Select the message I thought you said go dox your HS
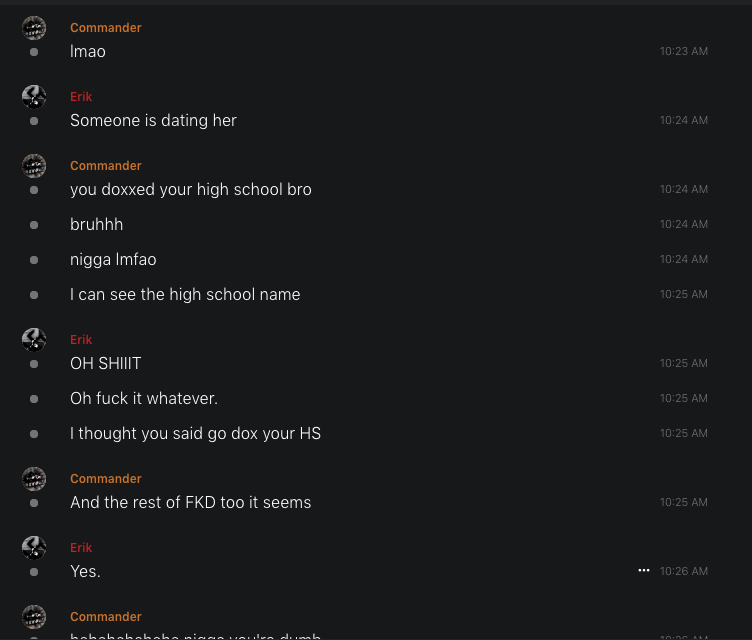The image size is (752, 640). (195, 434)
